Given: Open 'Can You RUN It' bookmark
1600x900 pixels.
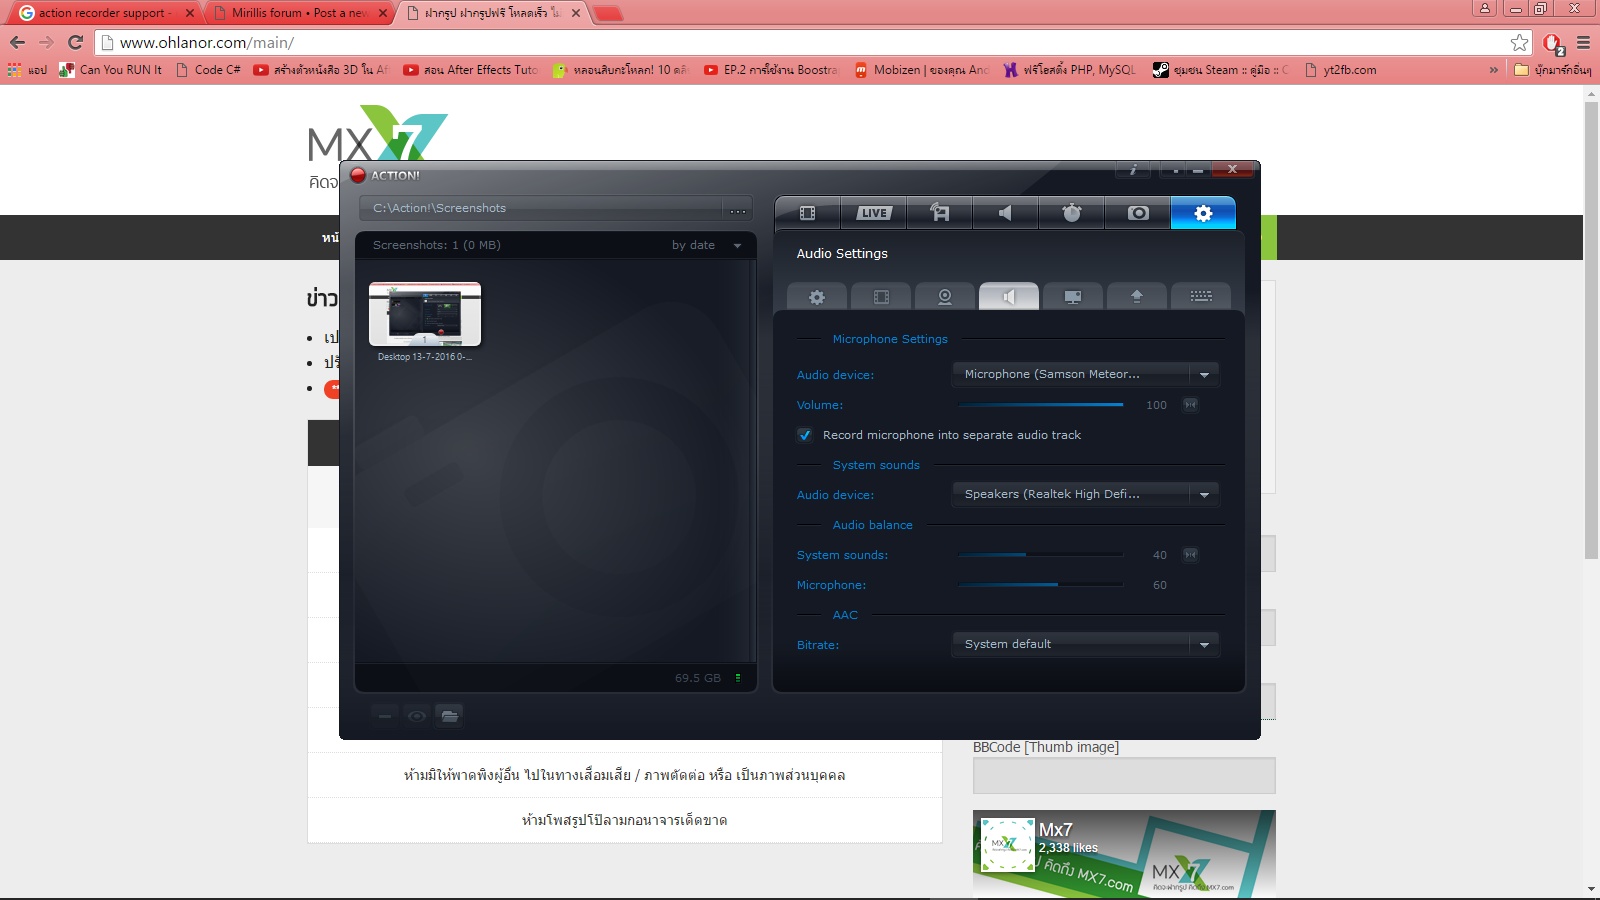Looking at the screenshot, I should (x=111, y=70).
